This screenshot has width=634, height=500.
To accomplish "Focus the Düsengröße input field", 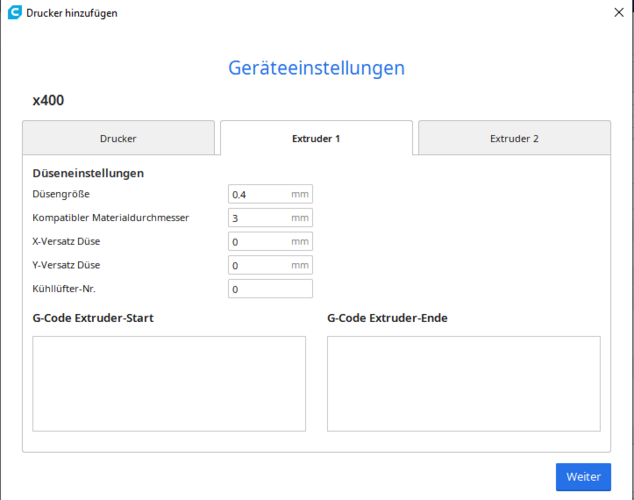I will (260, 194).
